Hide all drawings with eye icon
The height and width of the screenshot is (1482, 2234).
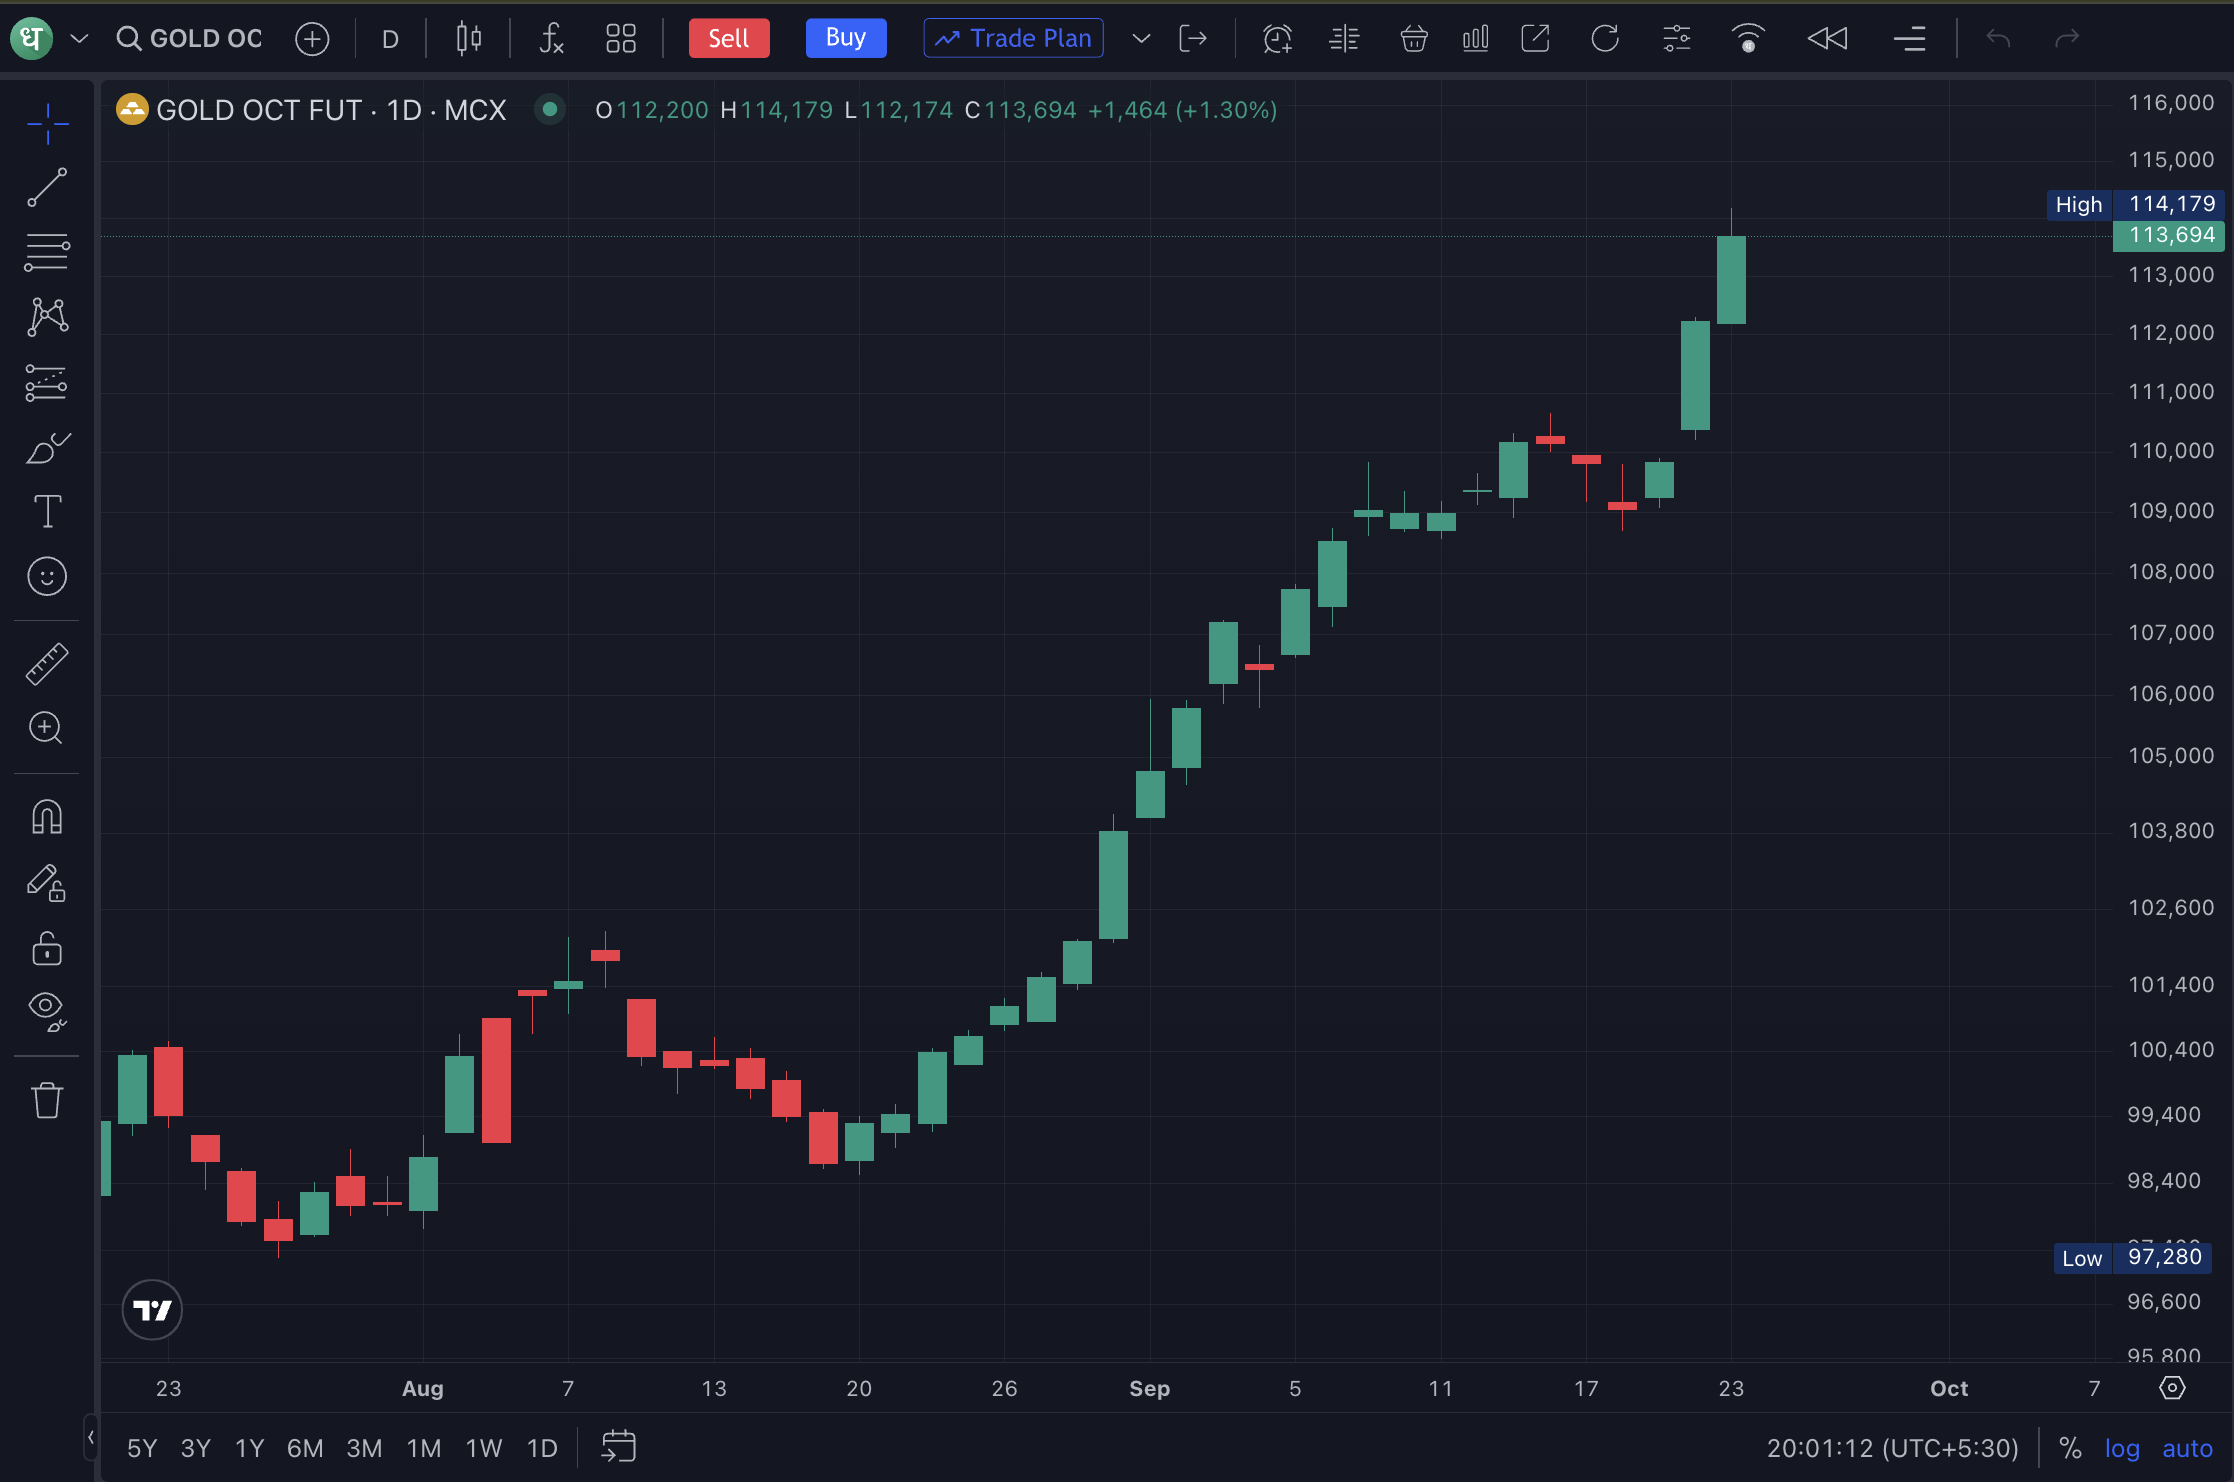(x=47, y=1010)
